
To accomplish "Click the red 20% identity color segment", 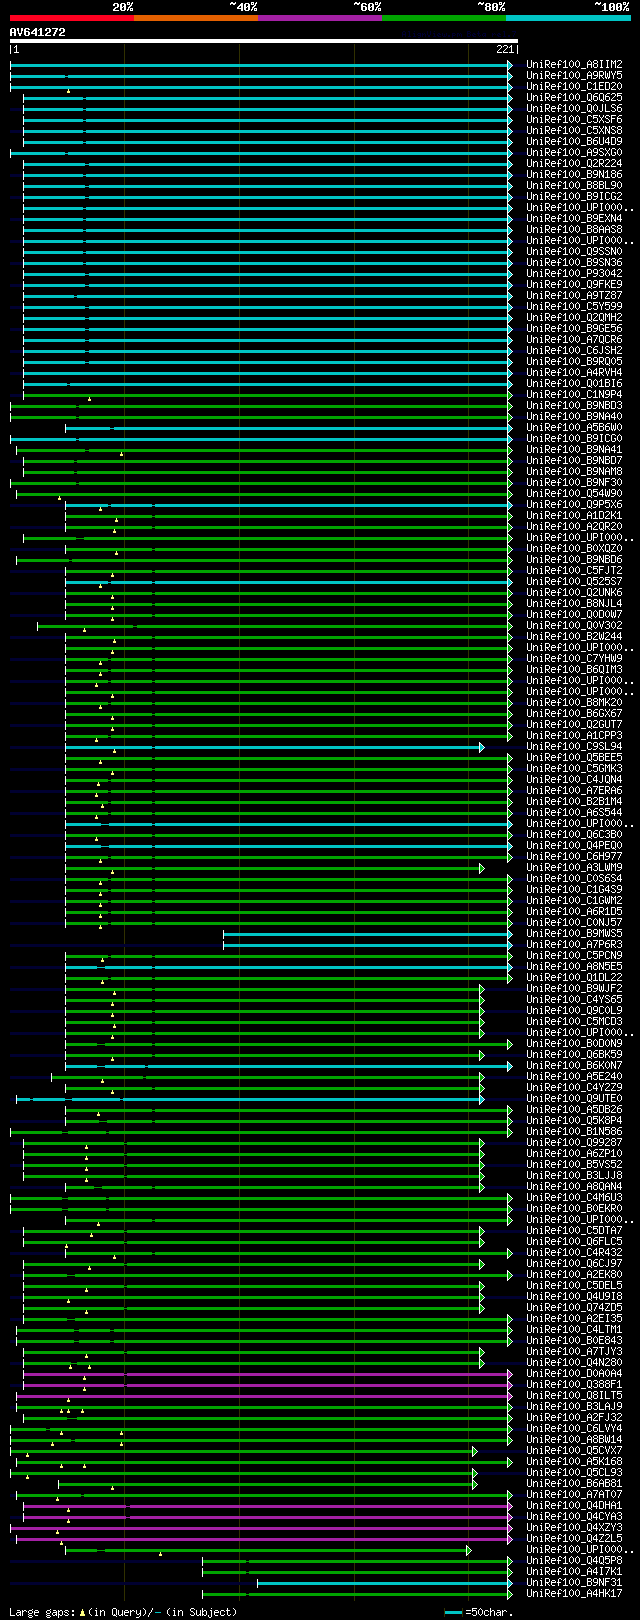I will 71,17.
